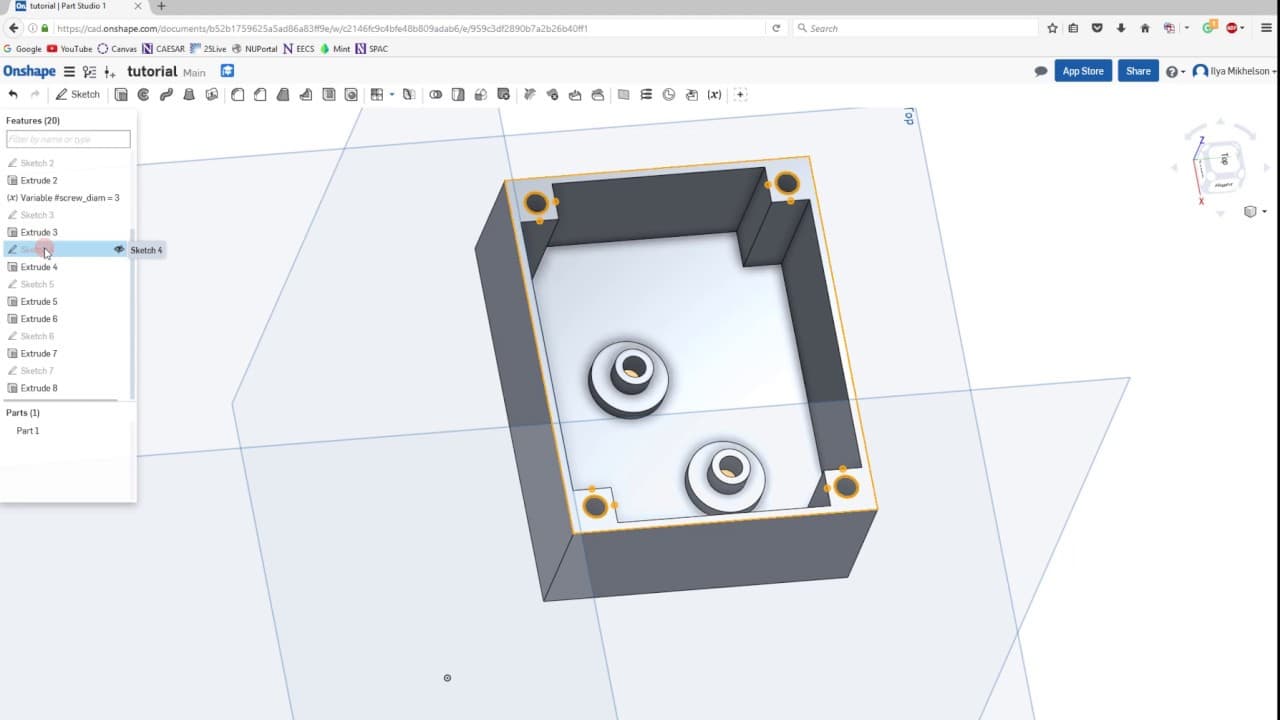
Task: Open the Help question mark menu
Action: tap(1174, 72)
